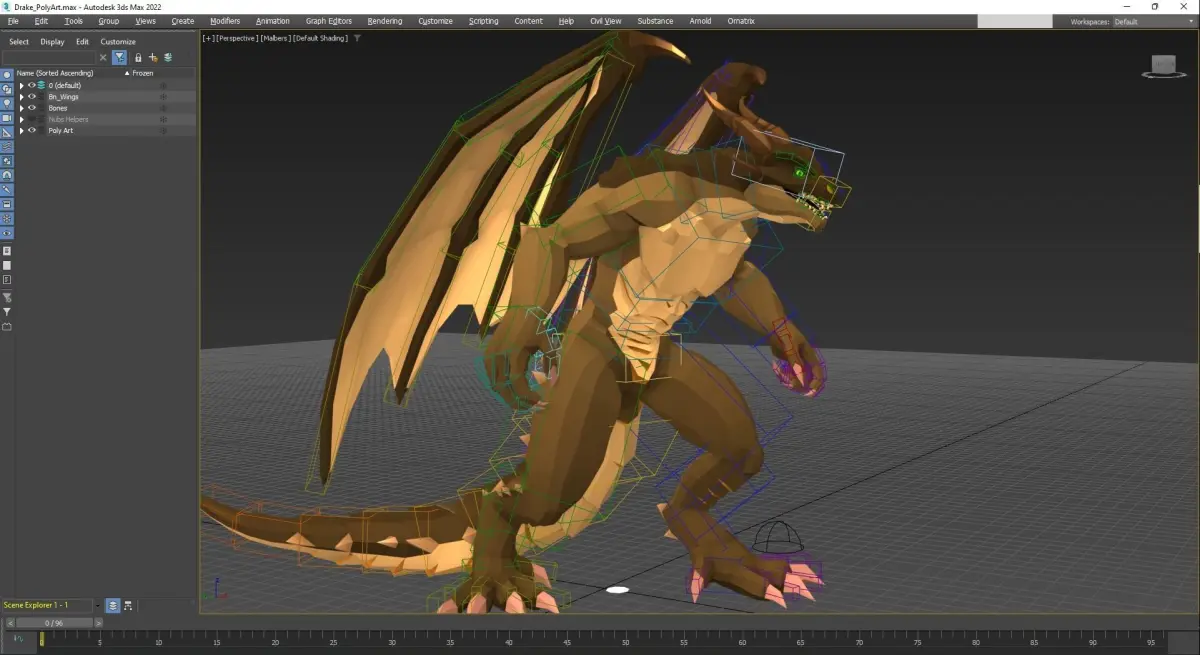Open the Animation menu
Image resolution: width=1200 pixels, height=655 pixels.
click(x=273, y=21)
